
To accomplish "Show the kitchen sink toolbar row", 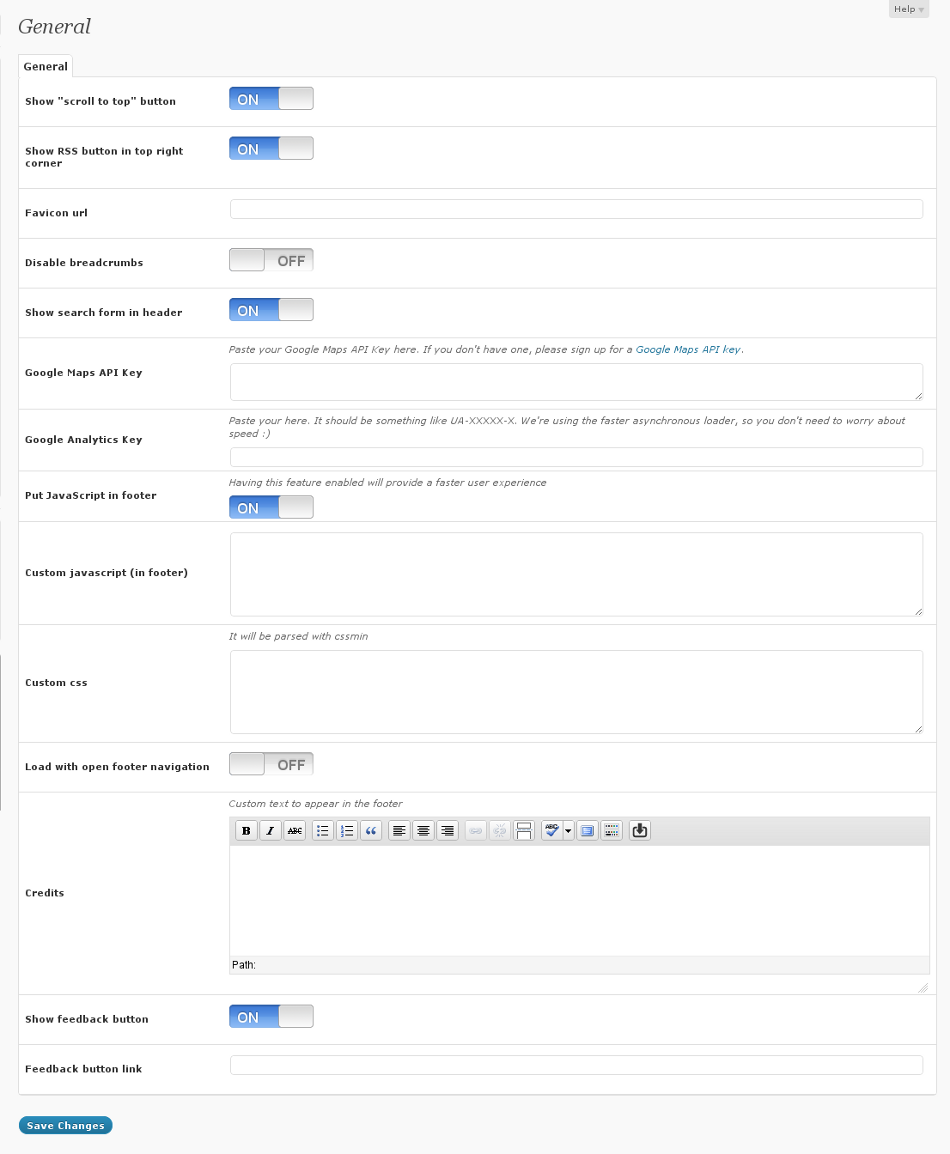I will [612, 831].
